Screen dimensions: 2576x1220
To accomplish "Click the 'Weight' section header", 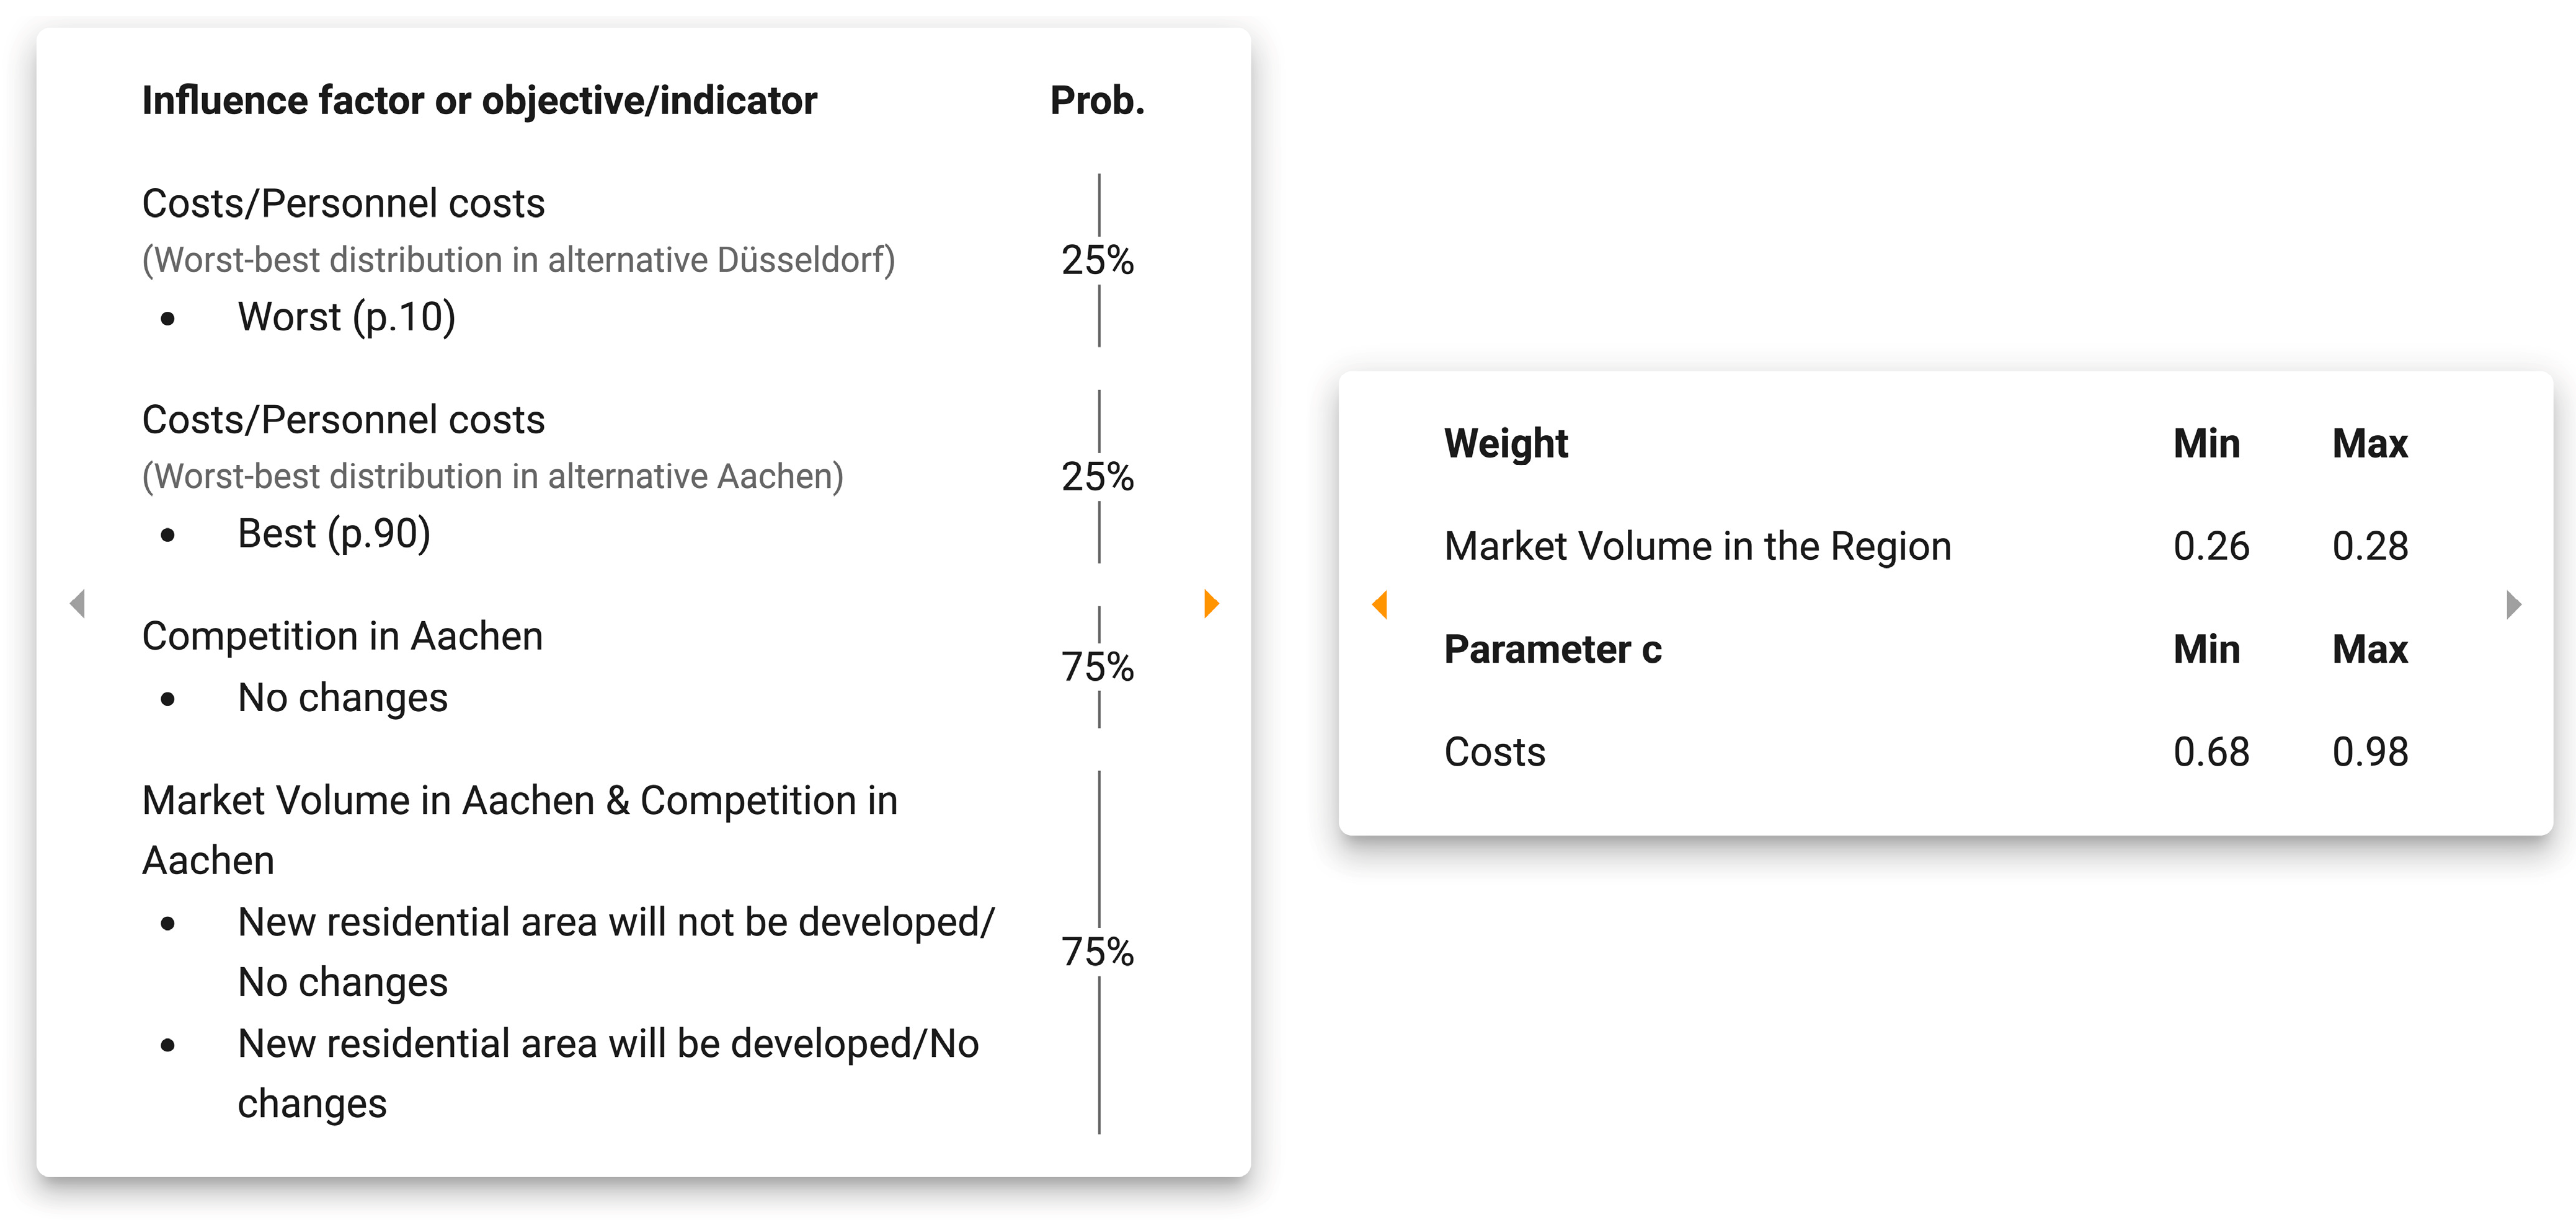I will pos(1506,443).
